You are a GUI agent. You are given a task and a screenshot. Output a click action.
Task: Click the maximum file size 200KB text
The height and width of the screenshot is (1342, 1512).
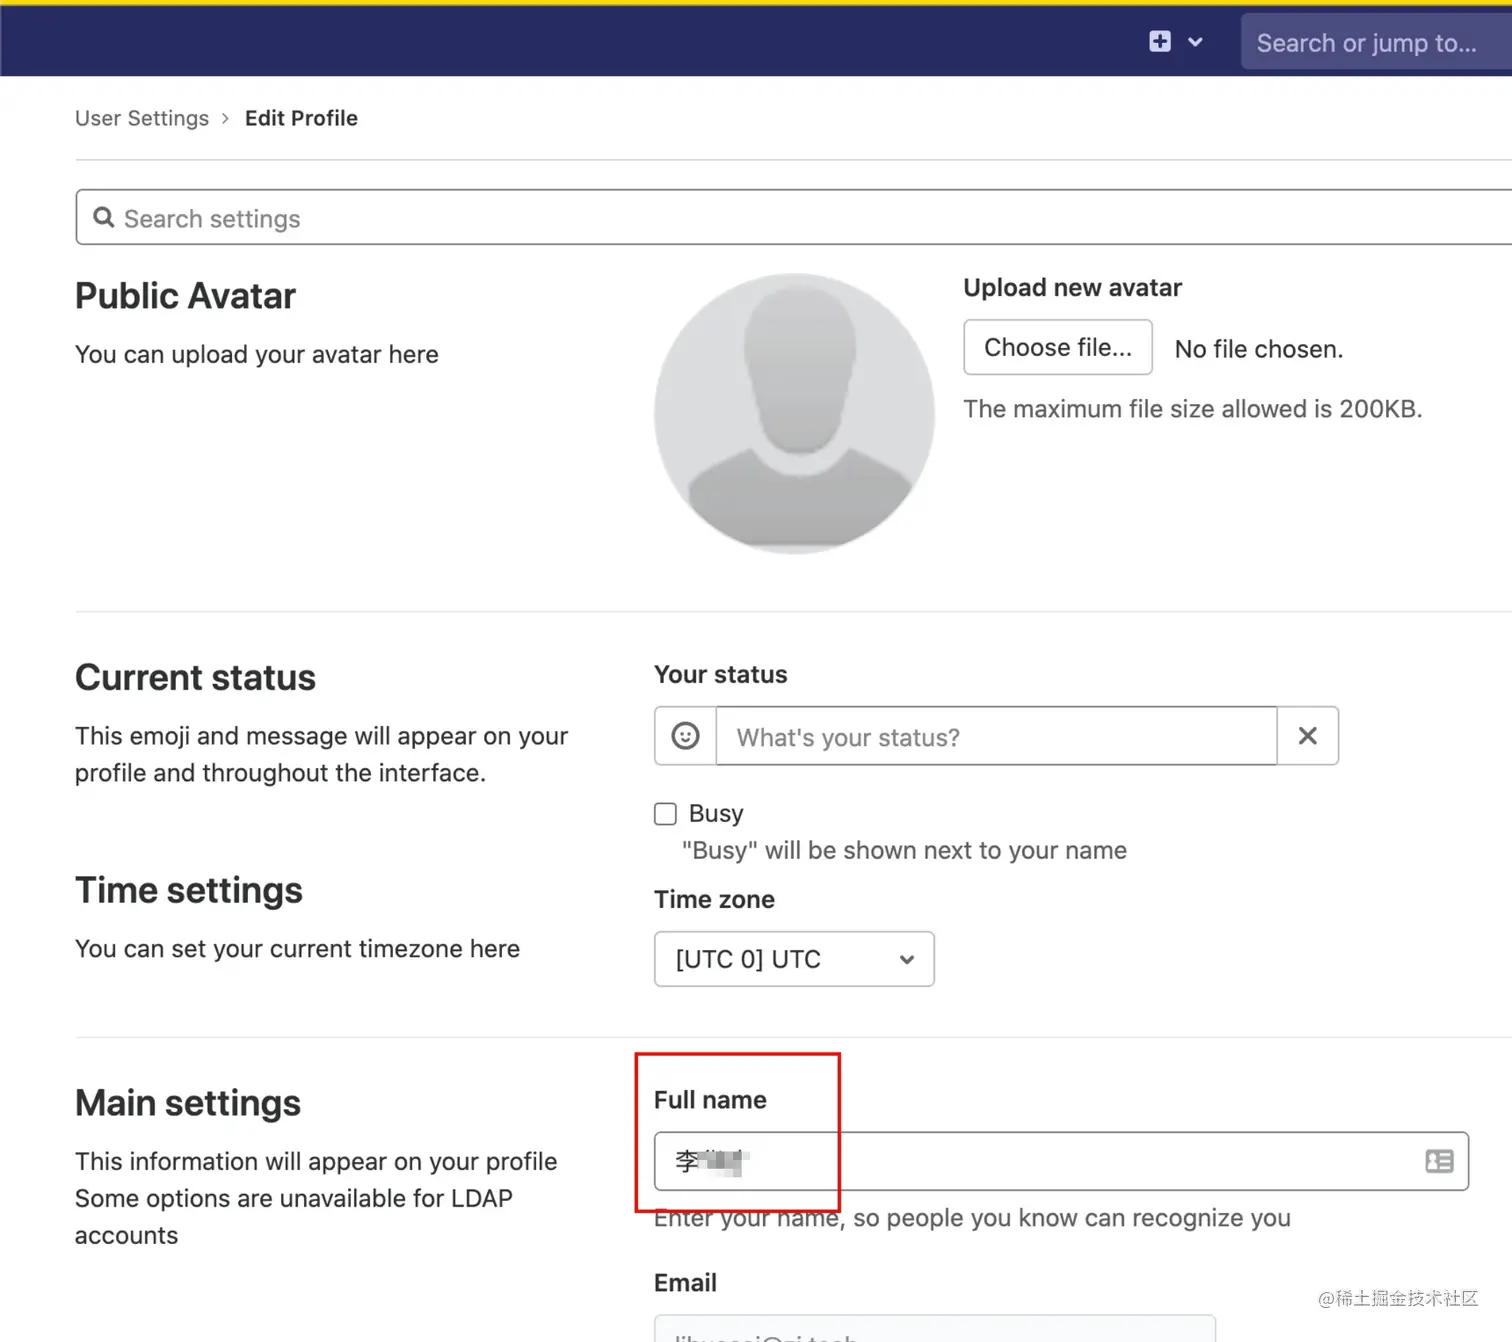pos(1192,409)
